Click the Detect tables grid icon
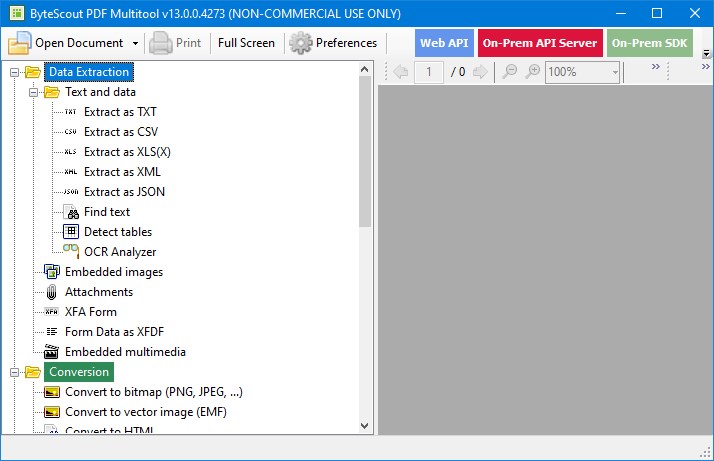The height and width of the screenshot is (461, 714). coord(71,232)
